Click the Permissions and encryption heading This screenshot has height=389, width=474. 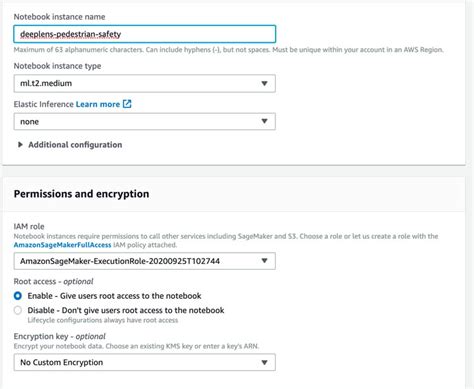click(x=81, y=194)
